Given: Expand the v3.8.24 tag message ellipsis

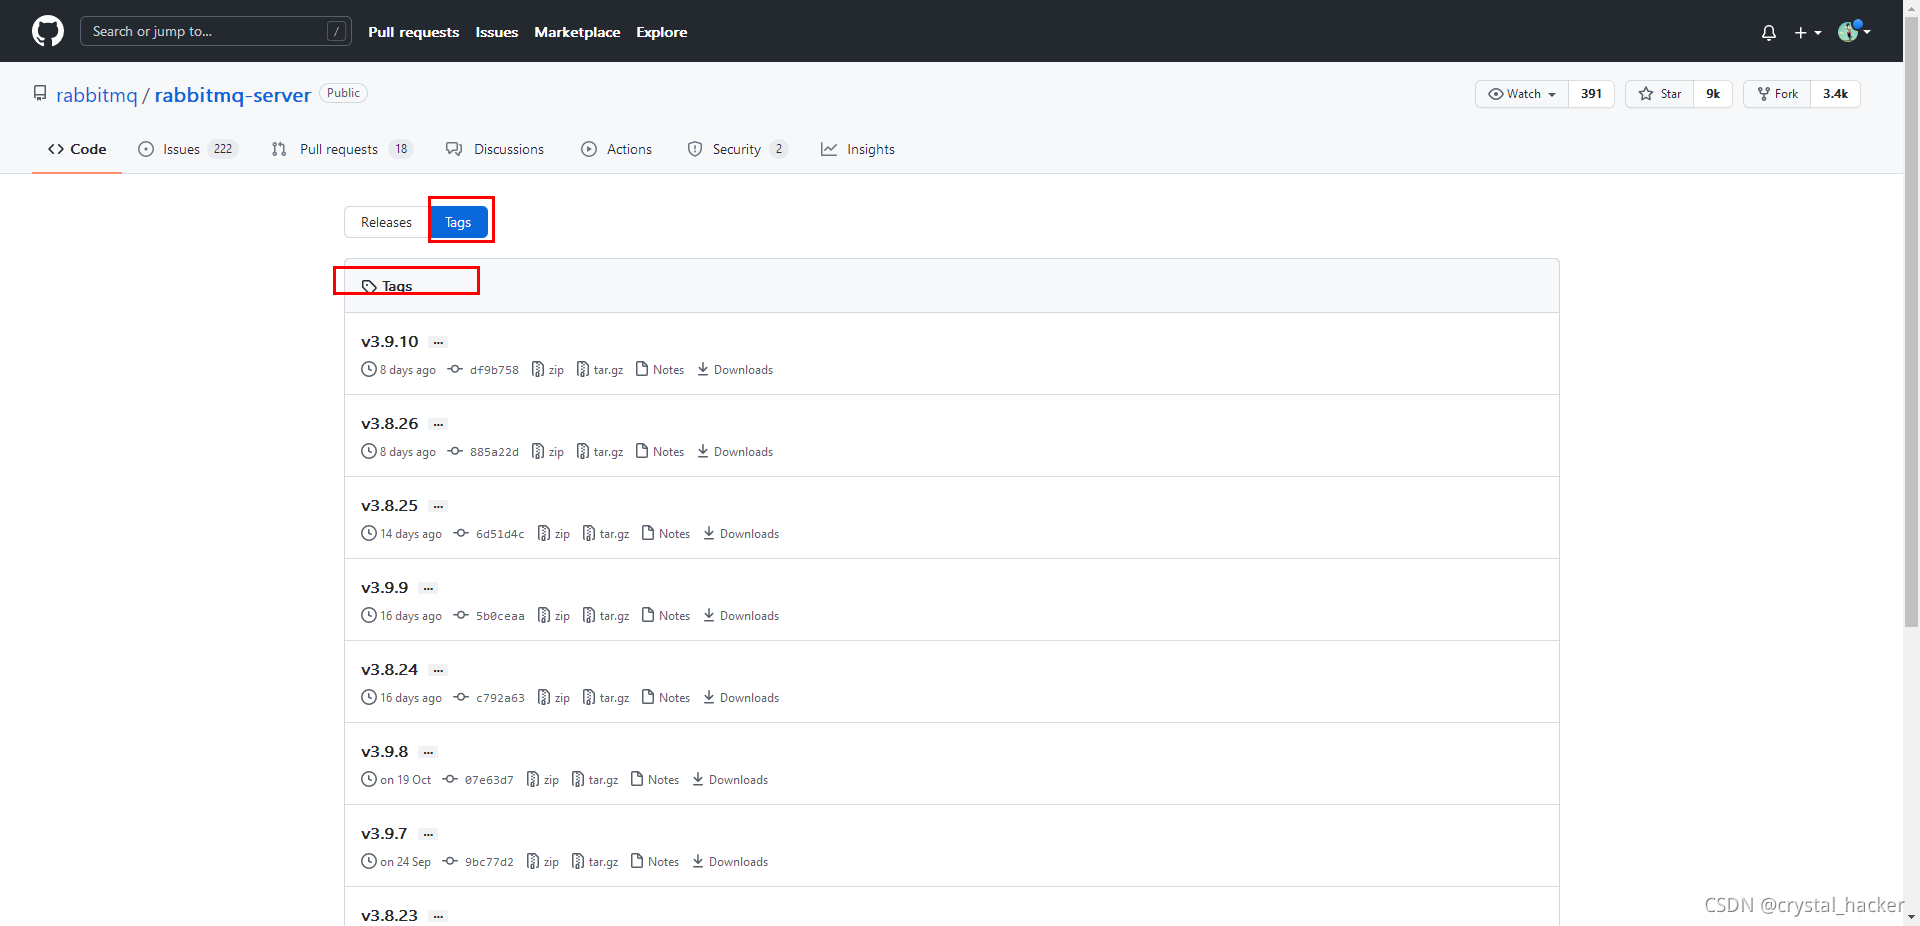Looking at the screenshot, I should coord(438,671).
